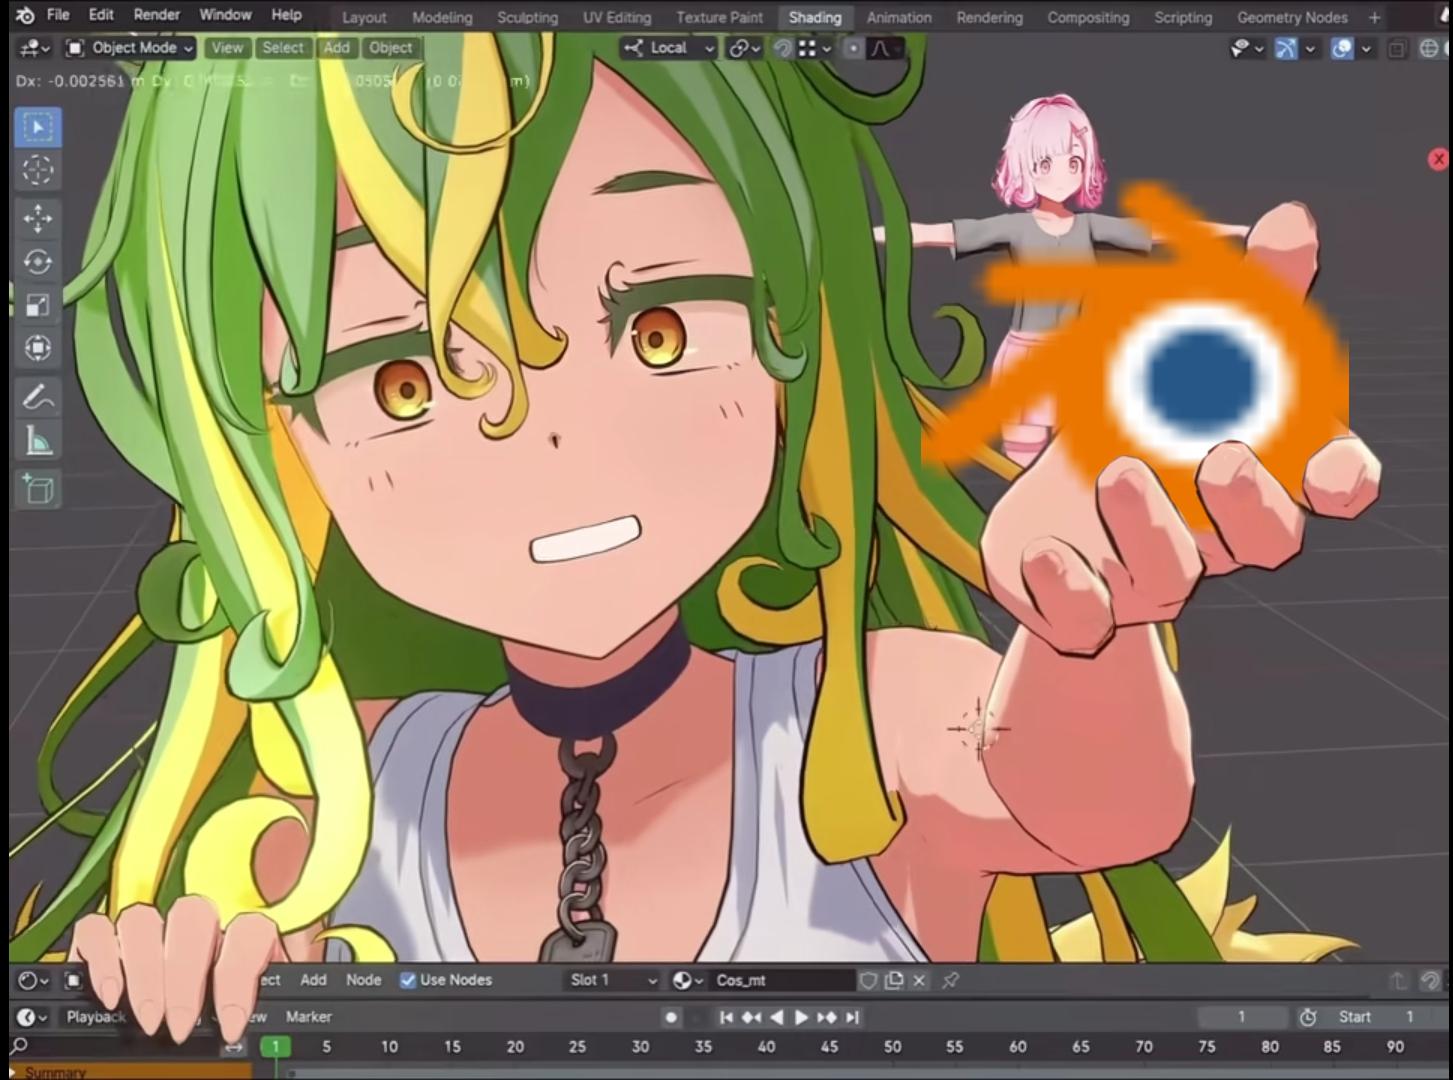Viewport: 1453px width, 1080px height.
Task: Switch to the Geometry Nodes workspace tab
Action: (x=1292, y=17)
